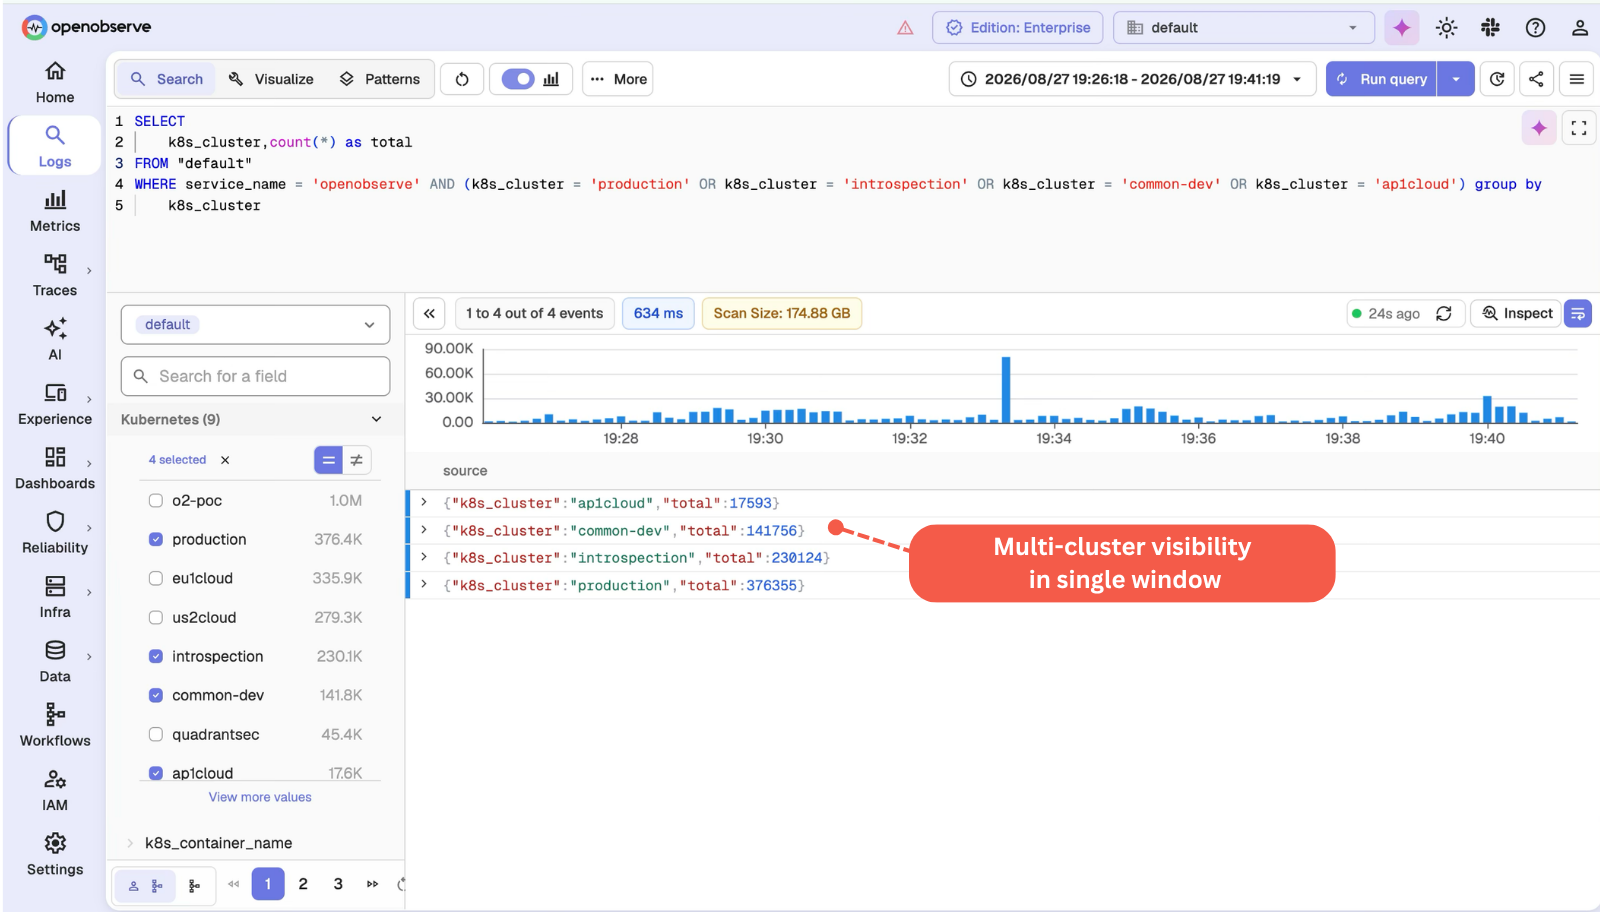Open the Settings section
The width and height of the screenshot is (1600, 912).
coord(55,854)
